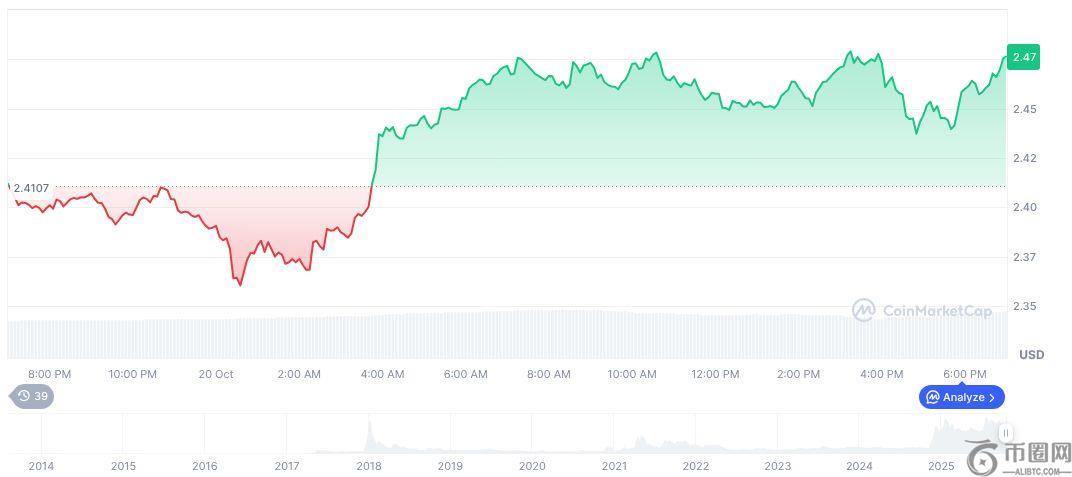Screen dimensions: 1072x477
Task: Select 2018 on the year navigator
Action: [368, 466]
